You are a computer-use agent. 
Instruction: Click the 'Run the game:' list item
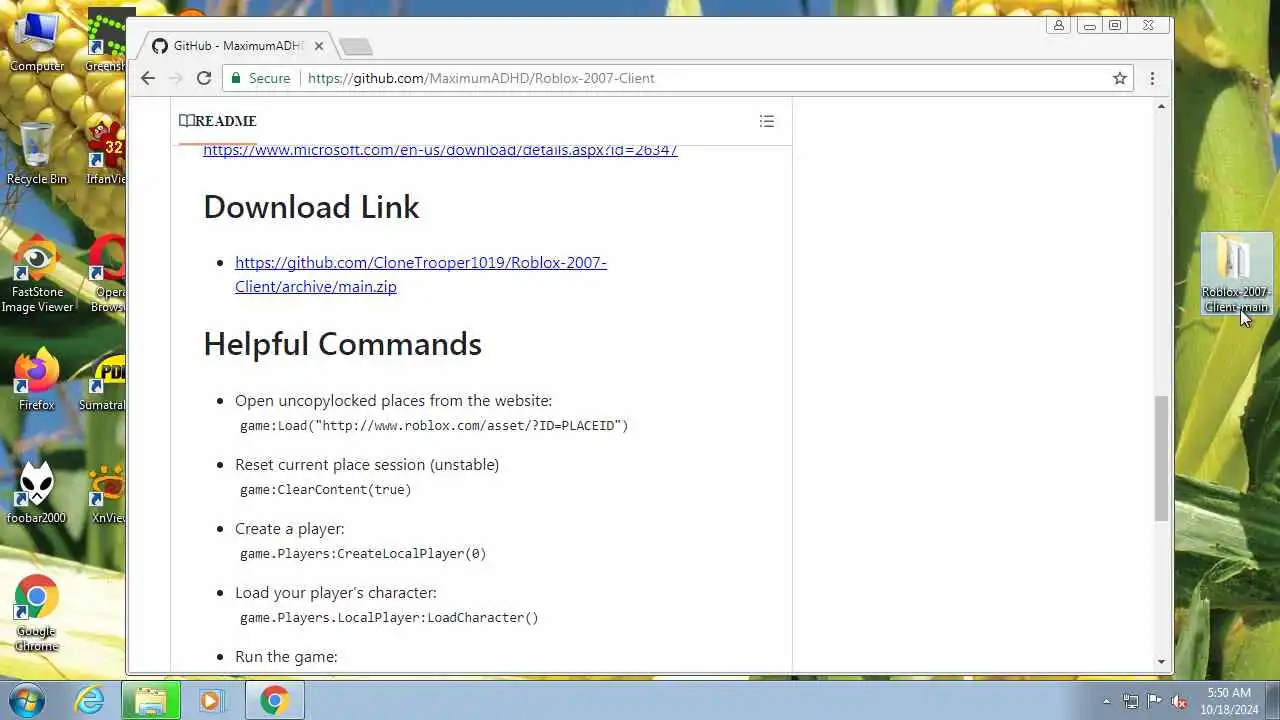(x=286, y=657)
